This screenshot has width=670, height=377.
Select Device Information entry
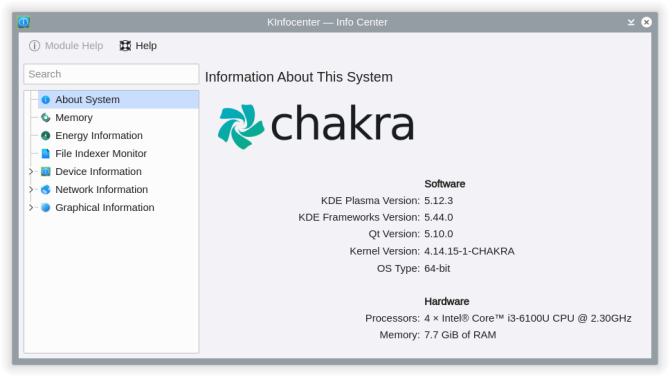click(x=118, y=171)
